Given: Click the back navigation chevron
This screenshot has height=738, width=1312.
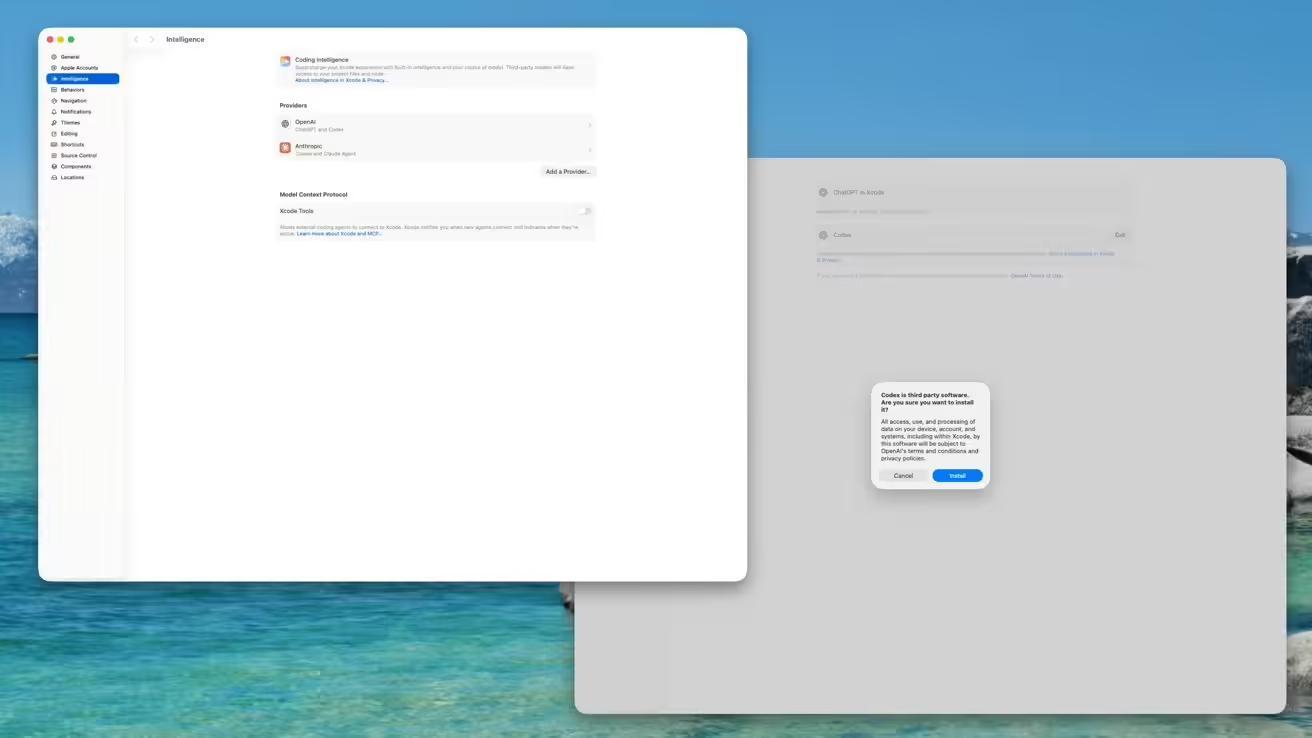Looking at the screenshot, I should coord(136,39).
